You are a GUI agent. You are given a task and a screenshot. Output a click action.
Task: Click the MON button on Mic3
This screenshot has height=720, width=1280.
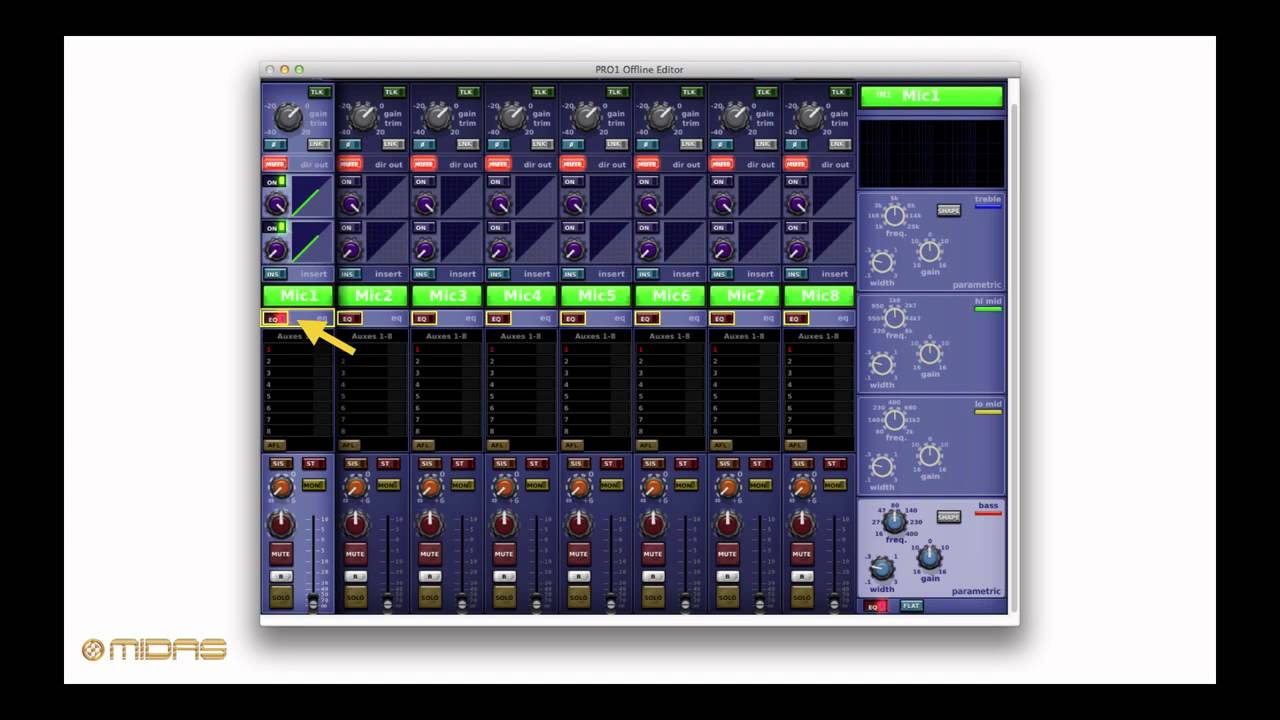(462, 485)
